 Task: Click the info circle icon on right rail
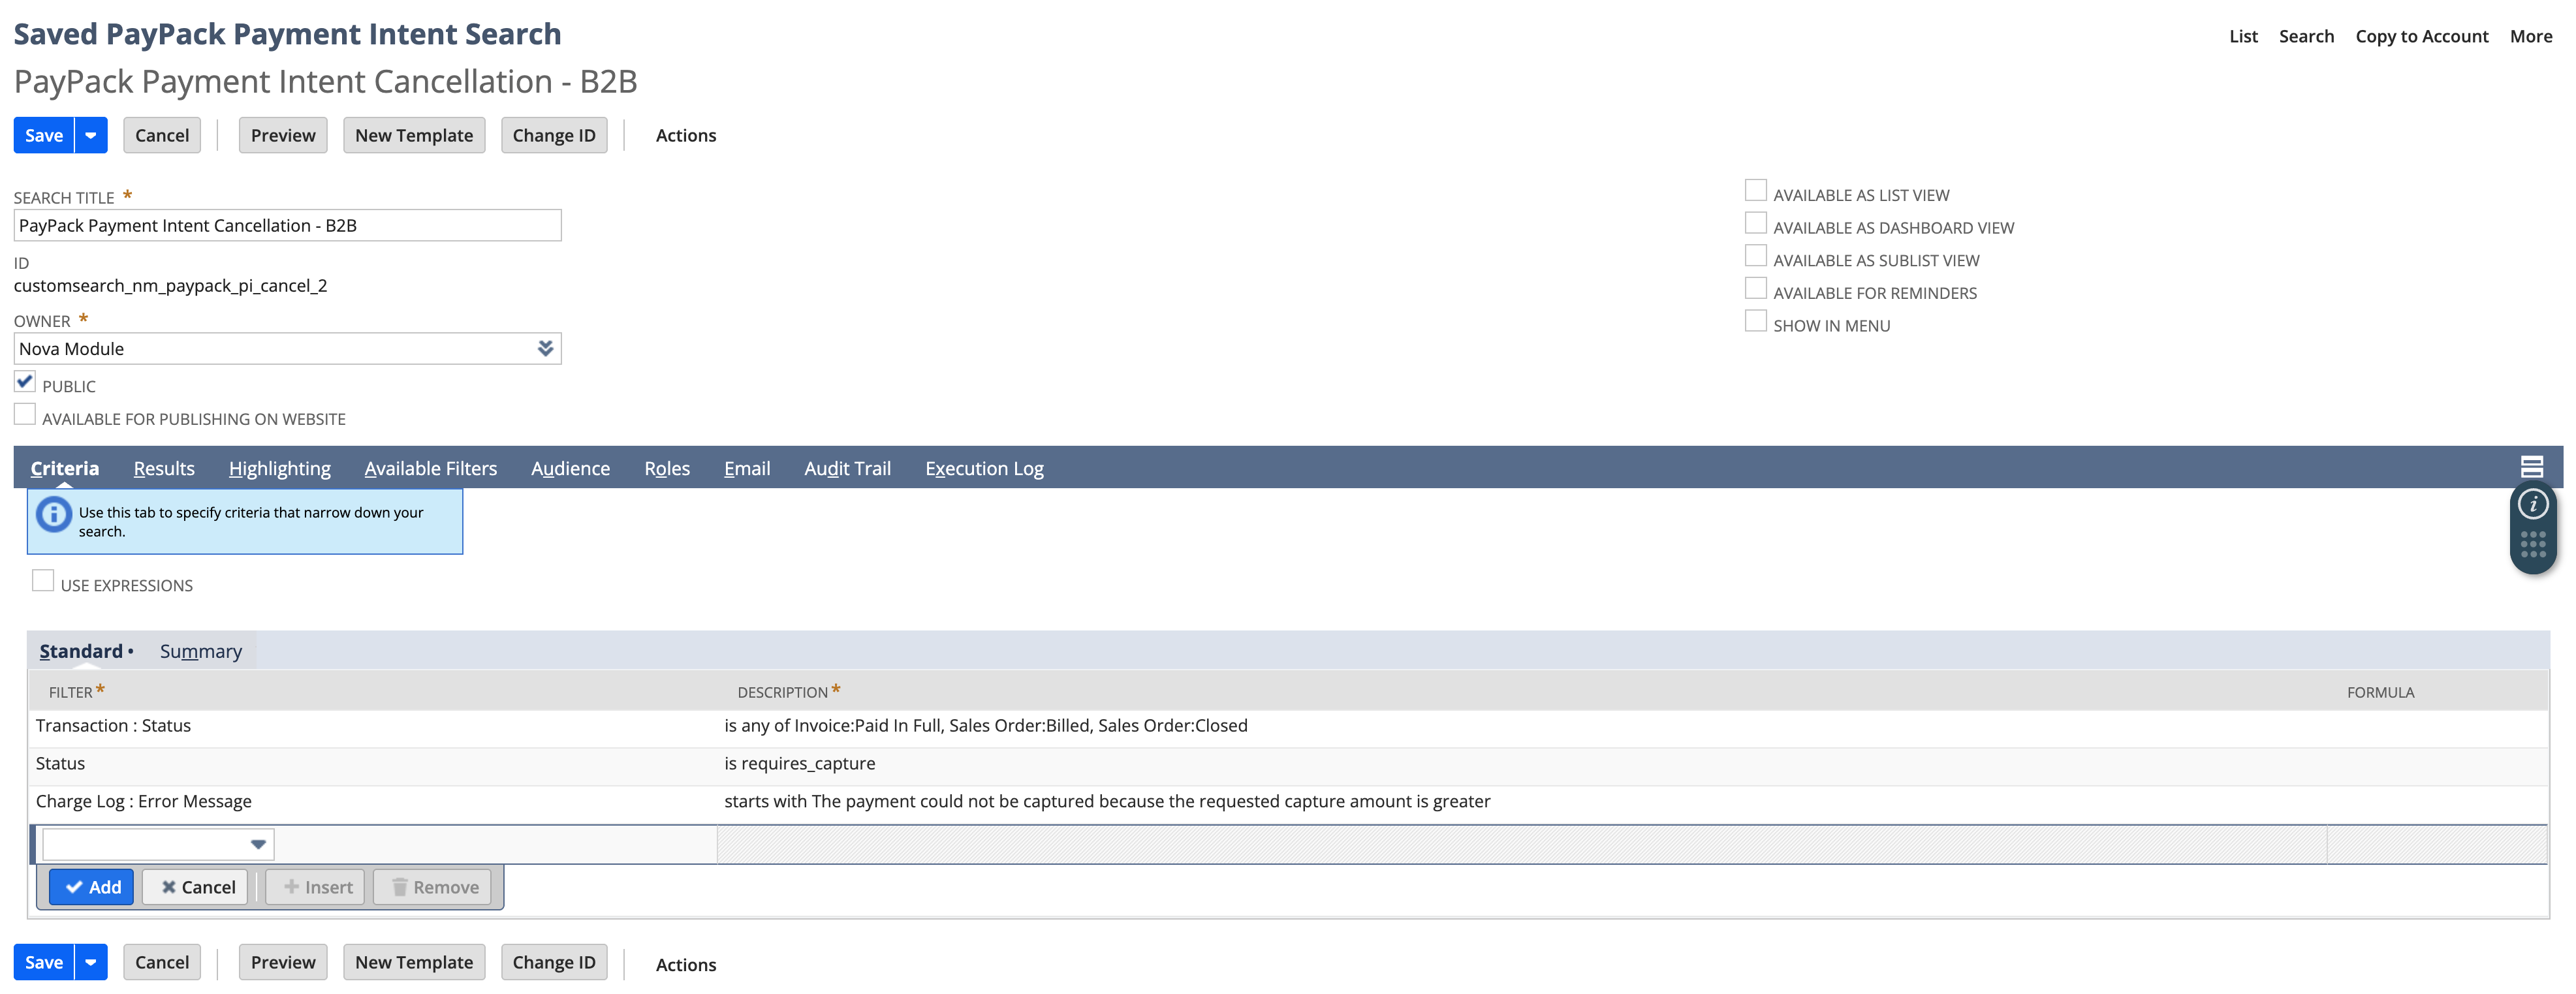pos(2532,505)
